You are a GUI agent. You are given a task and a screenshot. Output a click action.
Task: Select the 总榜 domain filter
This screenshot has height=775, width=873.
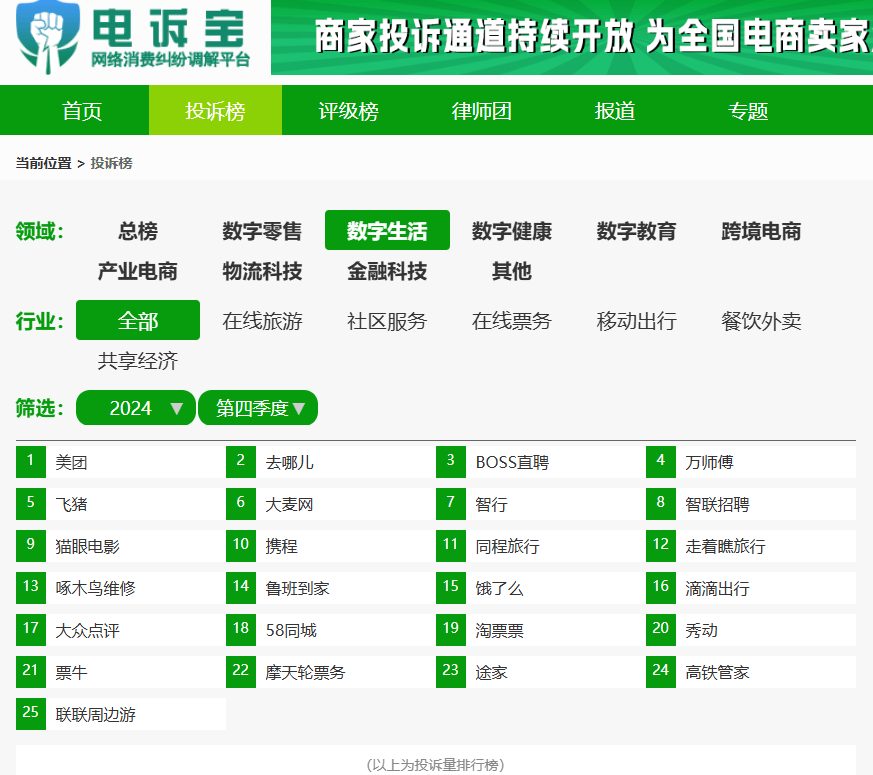pos(138,231)
